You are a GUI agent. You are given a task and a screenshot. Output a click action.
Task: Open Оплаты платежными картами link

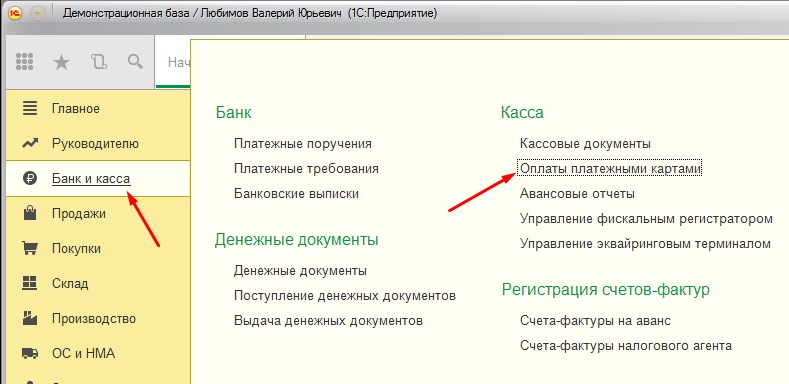[x=610, y=169]
